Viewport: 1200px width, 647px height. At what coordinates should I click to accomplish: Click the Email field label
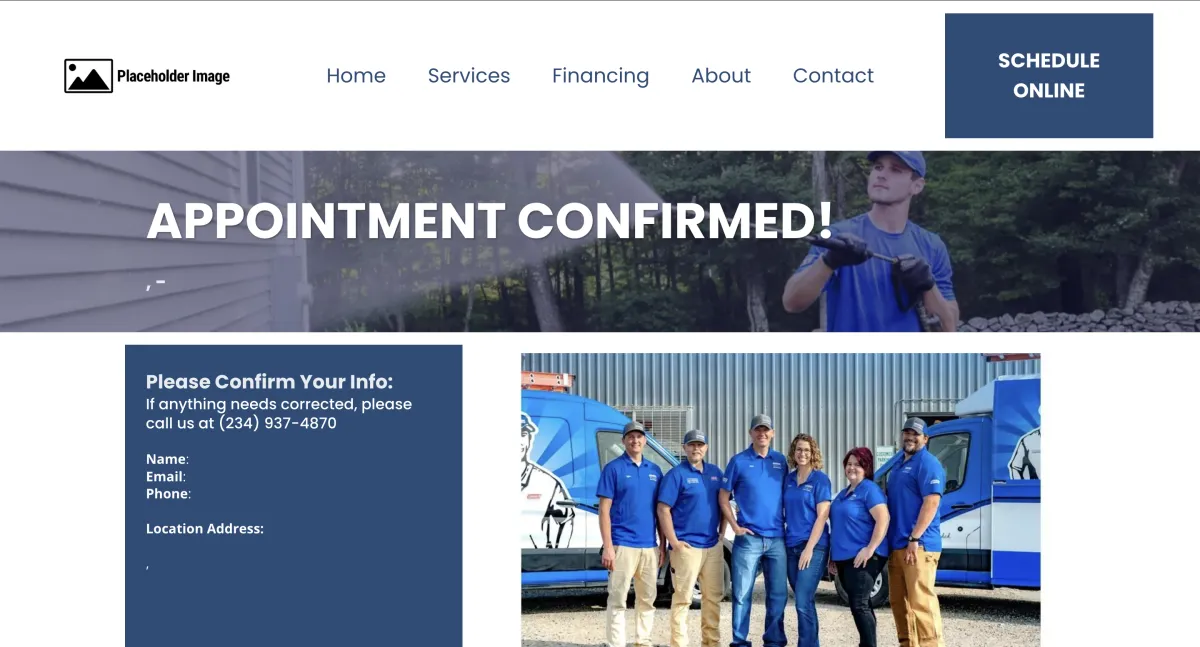click(x=166, y=477)
